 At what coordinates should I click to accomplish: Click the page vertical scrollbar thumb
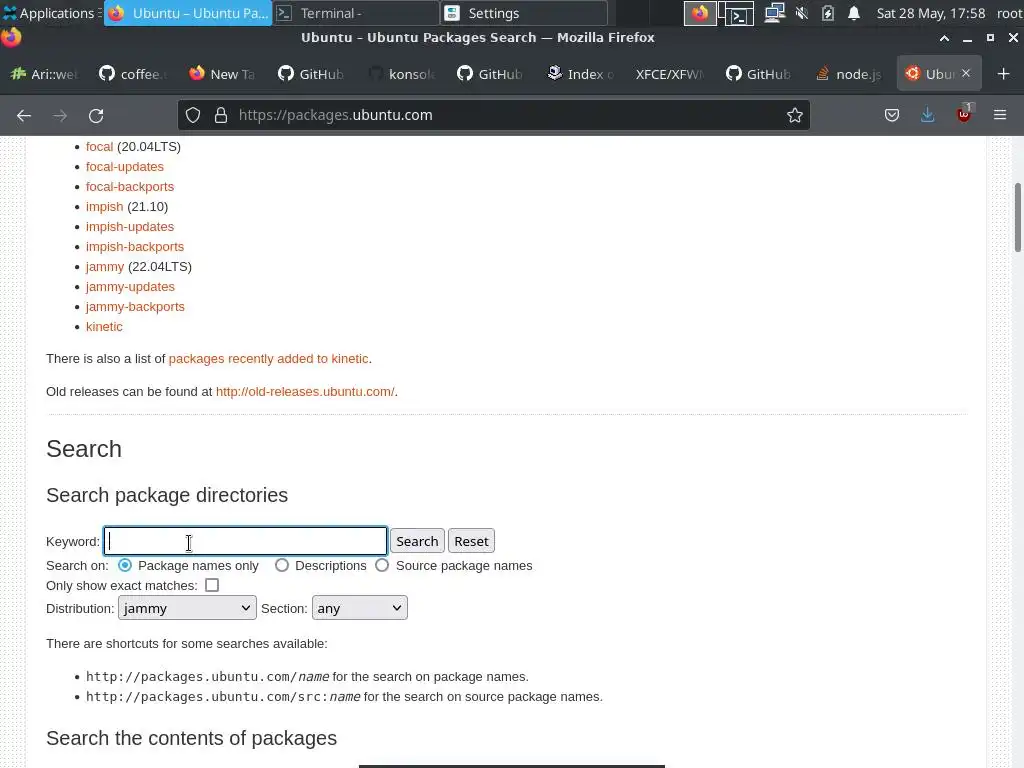1017,217
